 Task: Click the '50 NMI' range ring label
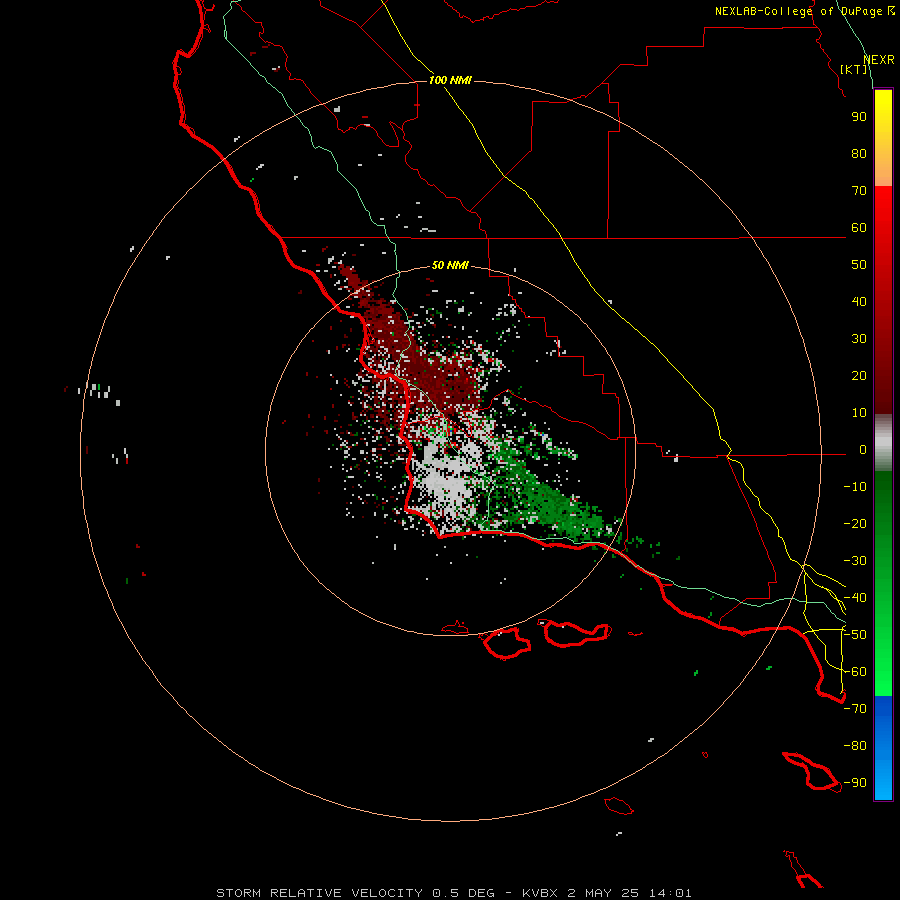point(450,265)
